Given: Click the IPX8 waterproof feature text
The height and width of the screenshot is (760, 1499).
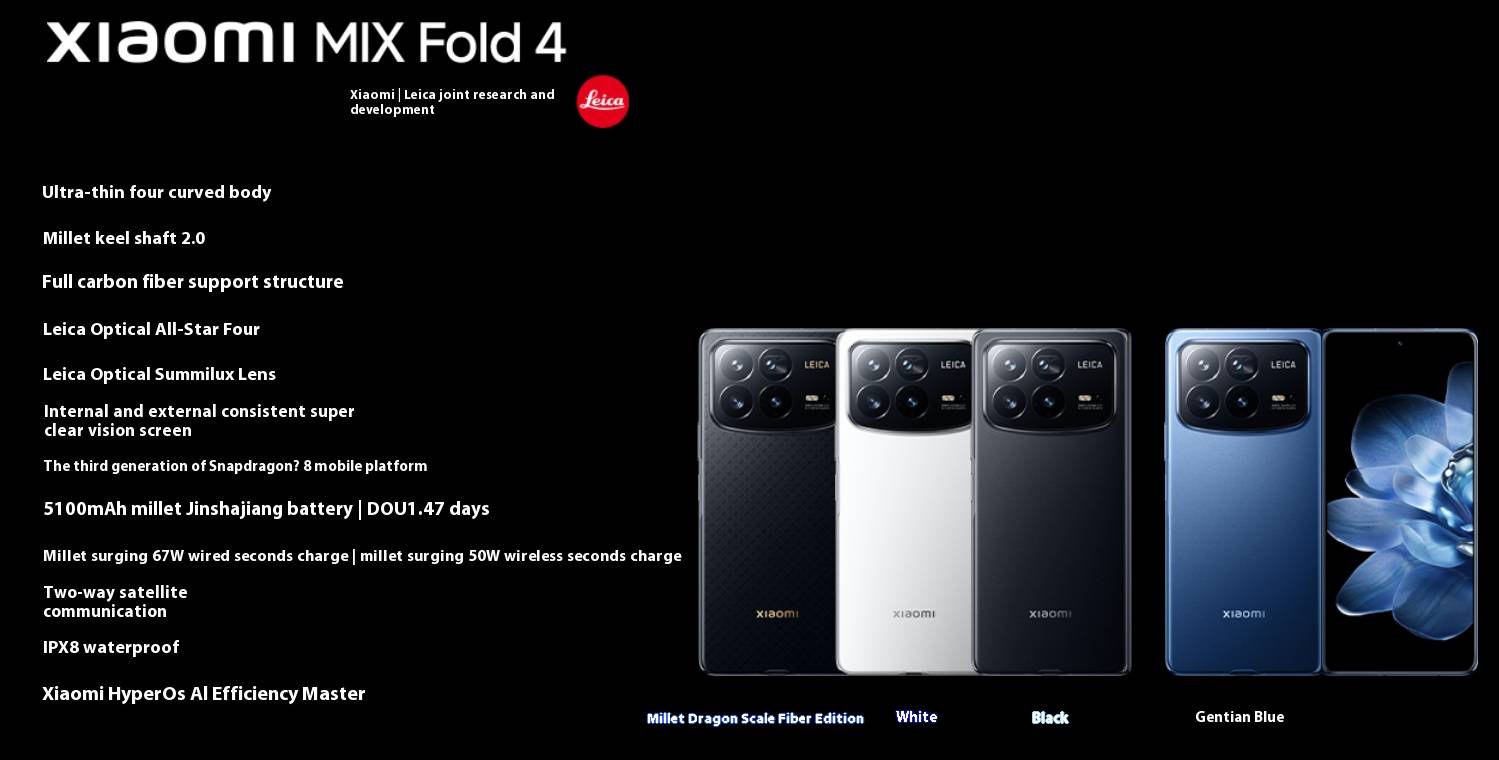Looking at the screenshot, I should pos(111,647).
